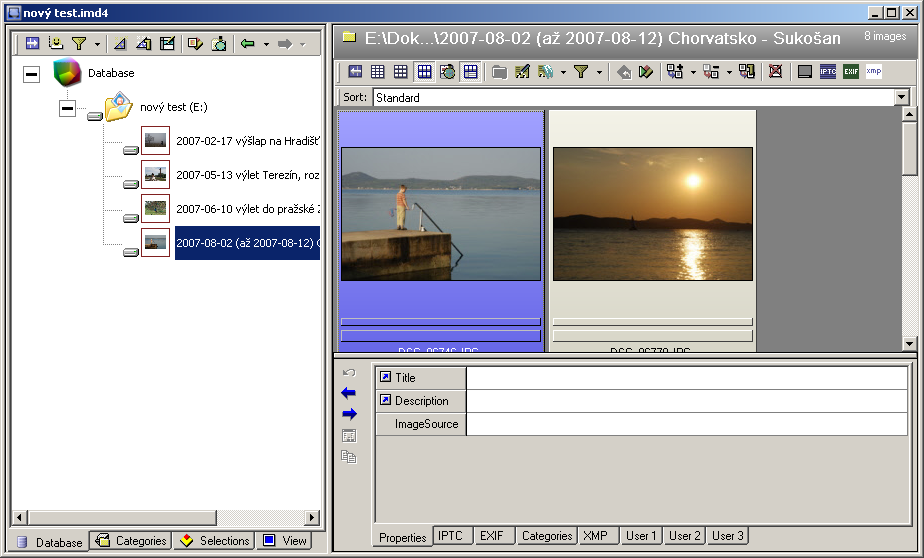The width and height of the screenshot is (924, 558).
Task: Click the Title field link icon
Action: (x=385, y=377)
